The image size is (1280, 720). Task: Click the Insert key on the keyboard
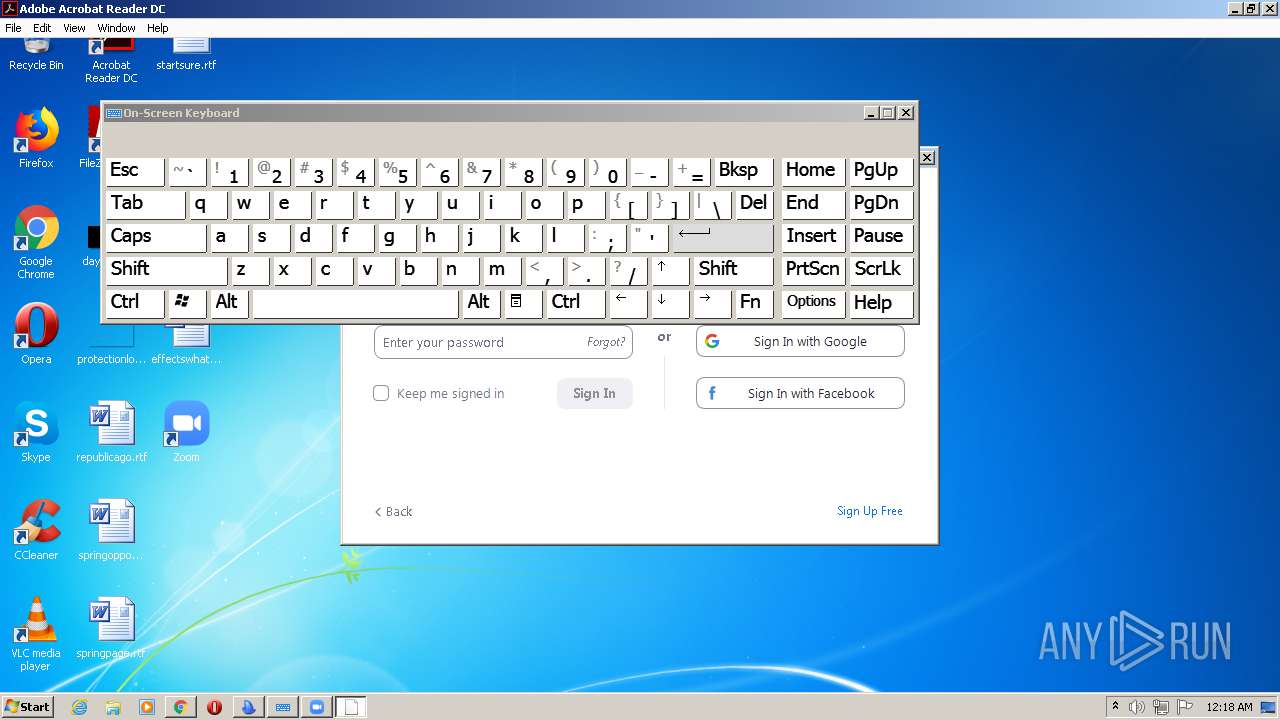813,237
